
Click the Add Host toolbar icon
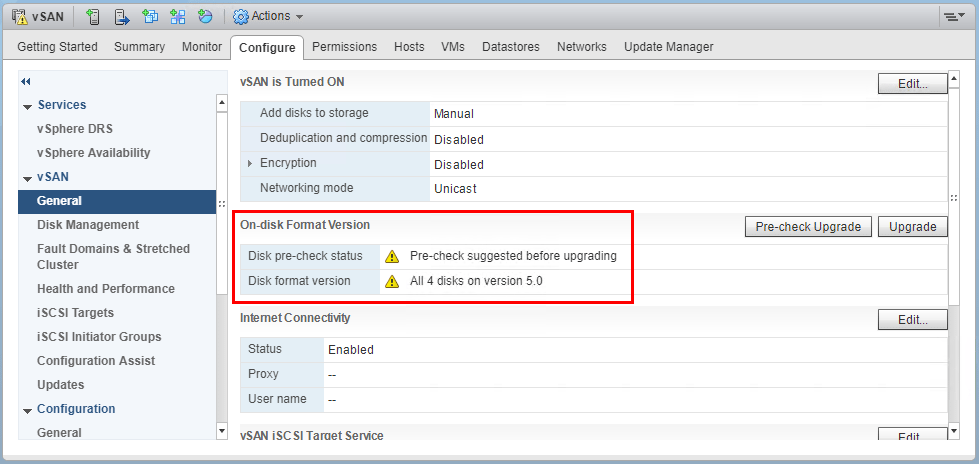93,16
